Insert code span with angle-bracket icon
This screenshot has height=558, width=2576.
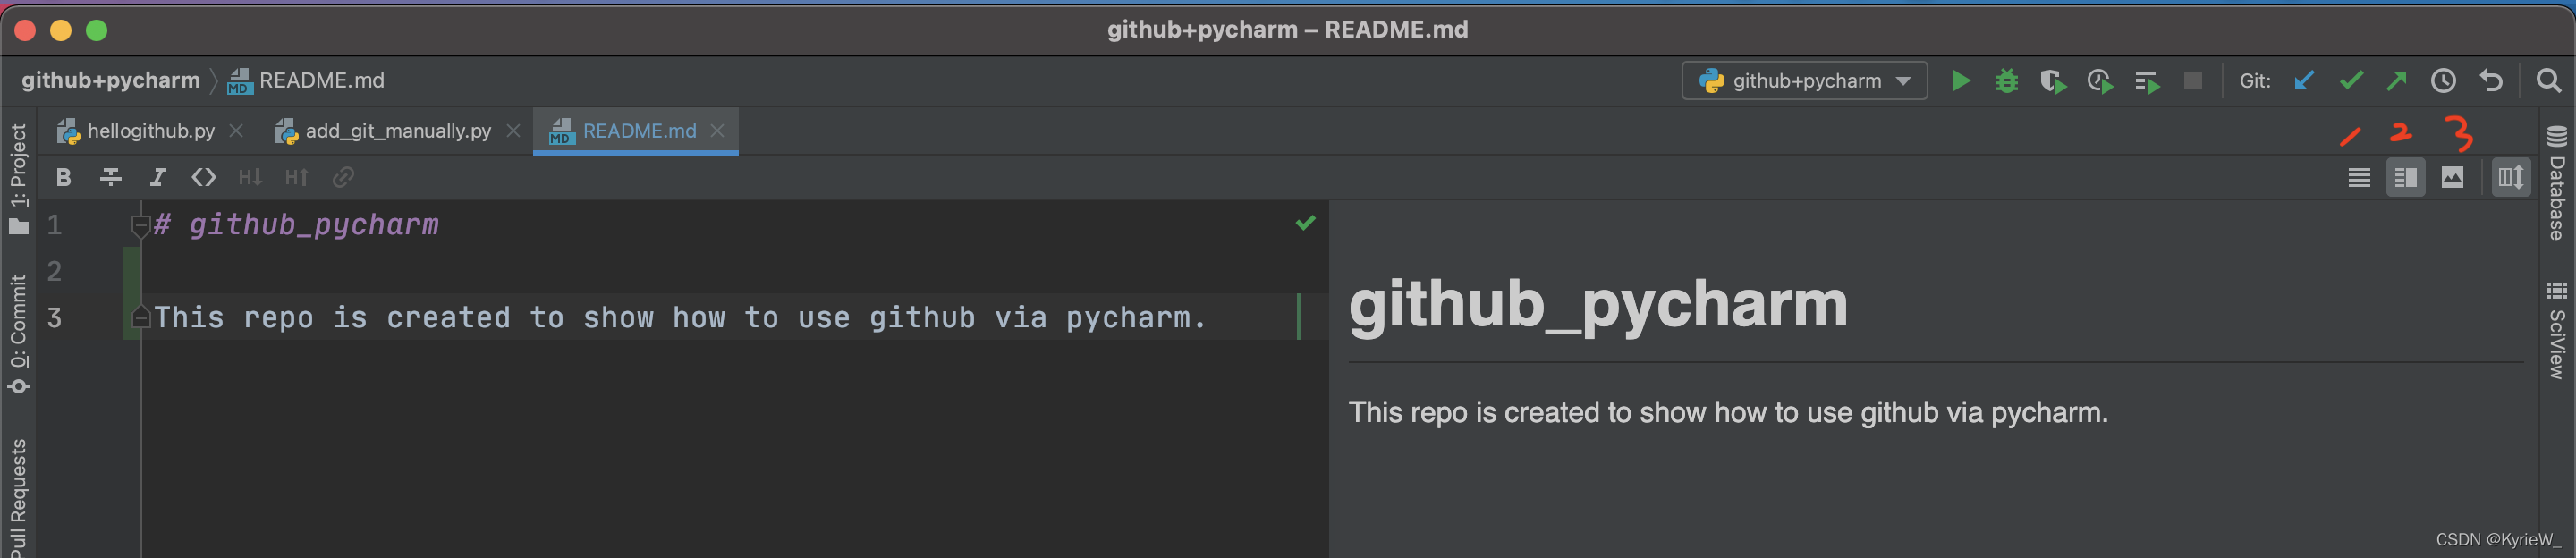pyautogui.click(x=204, y=178)
